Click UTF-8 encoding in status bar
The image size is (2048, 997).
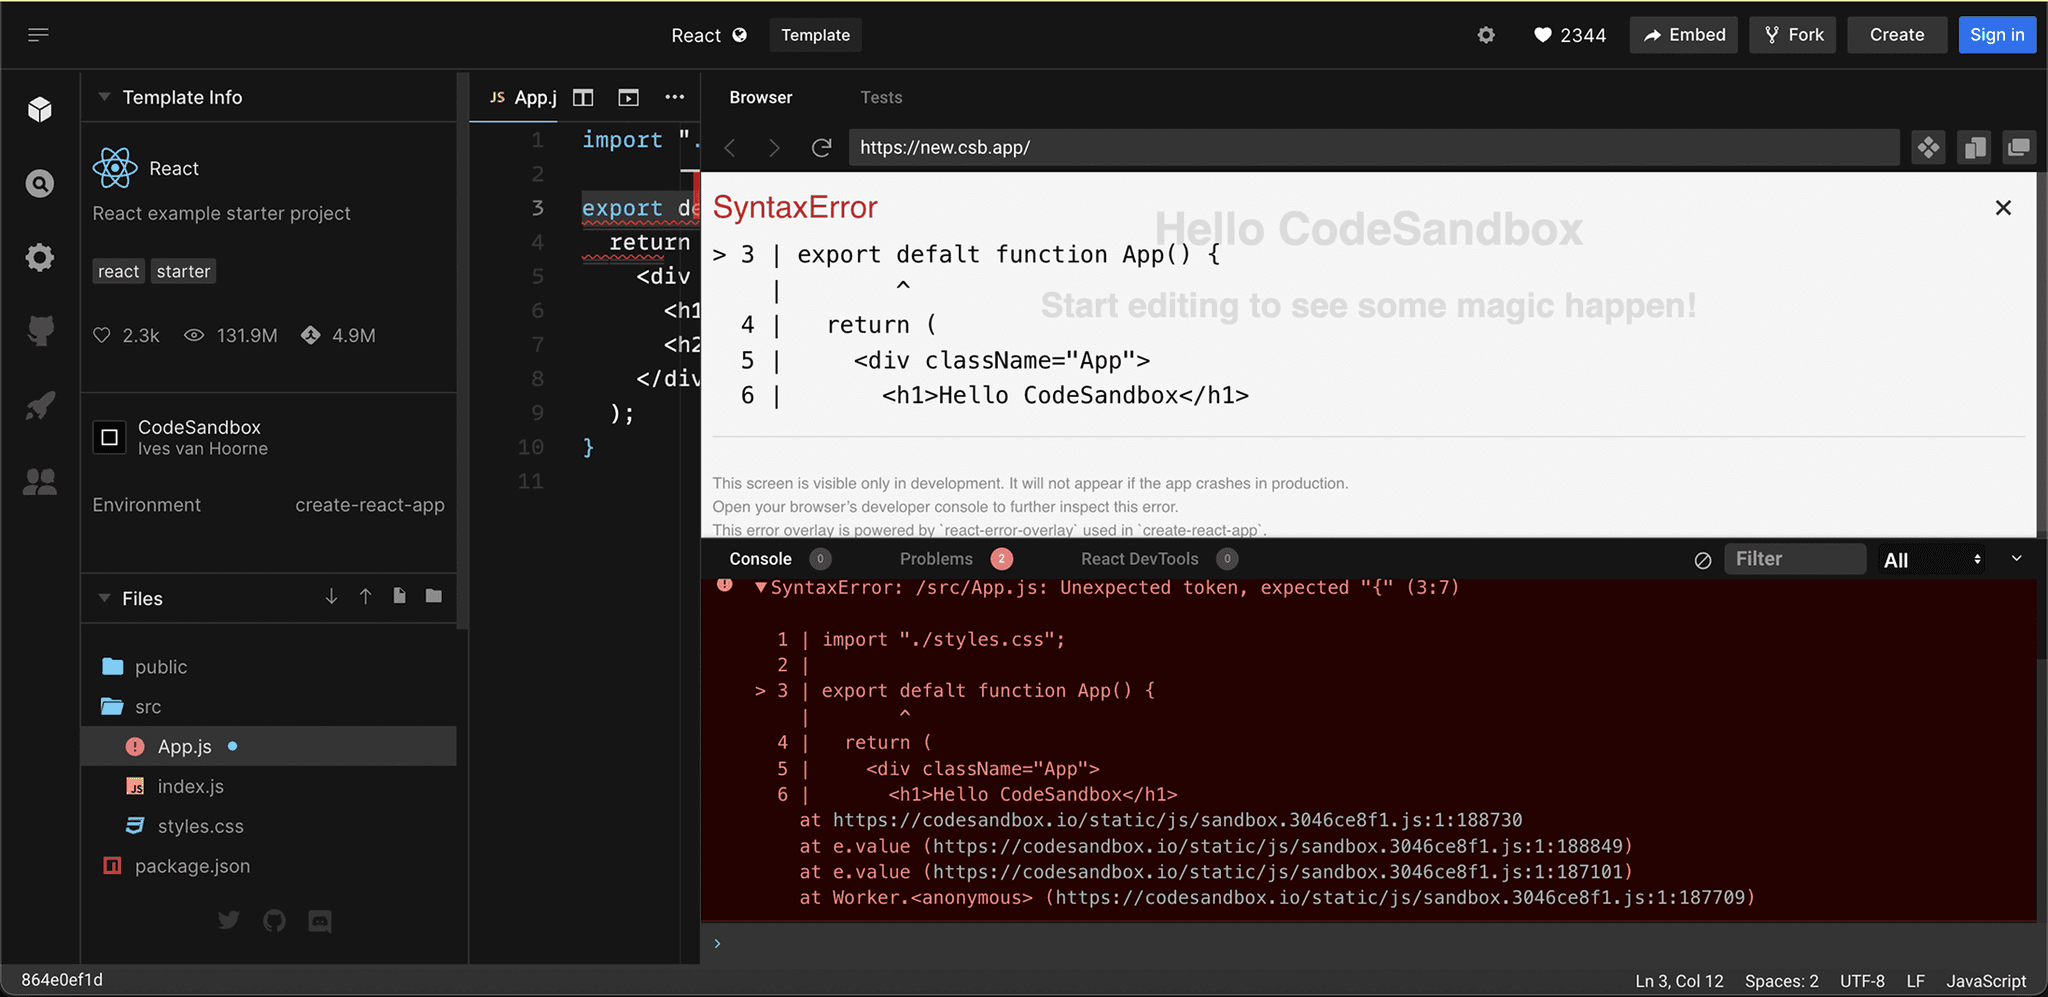(x=1862, y=981)
